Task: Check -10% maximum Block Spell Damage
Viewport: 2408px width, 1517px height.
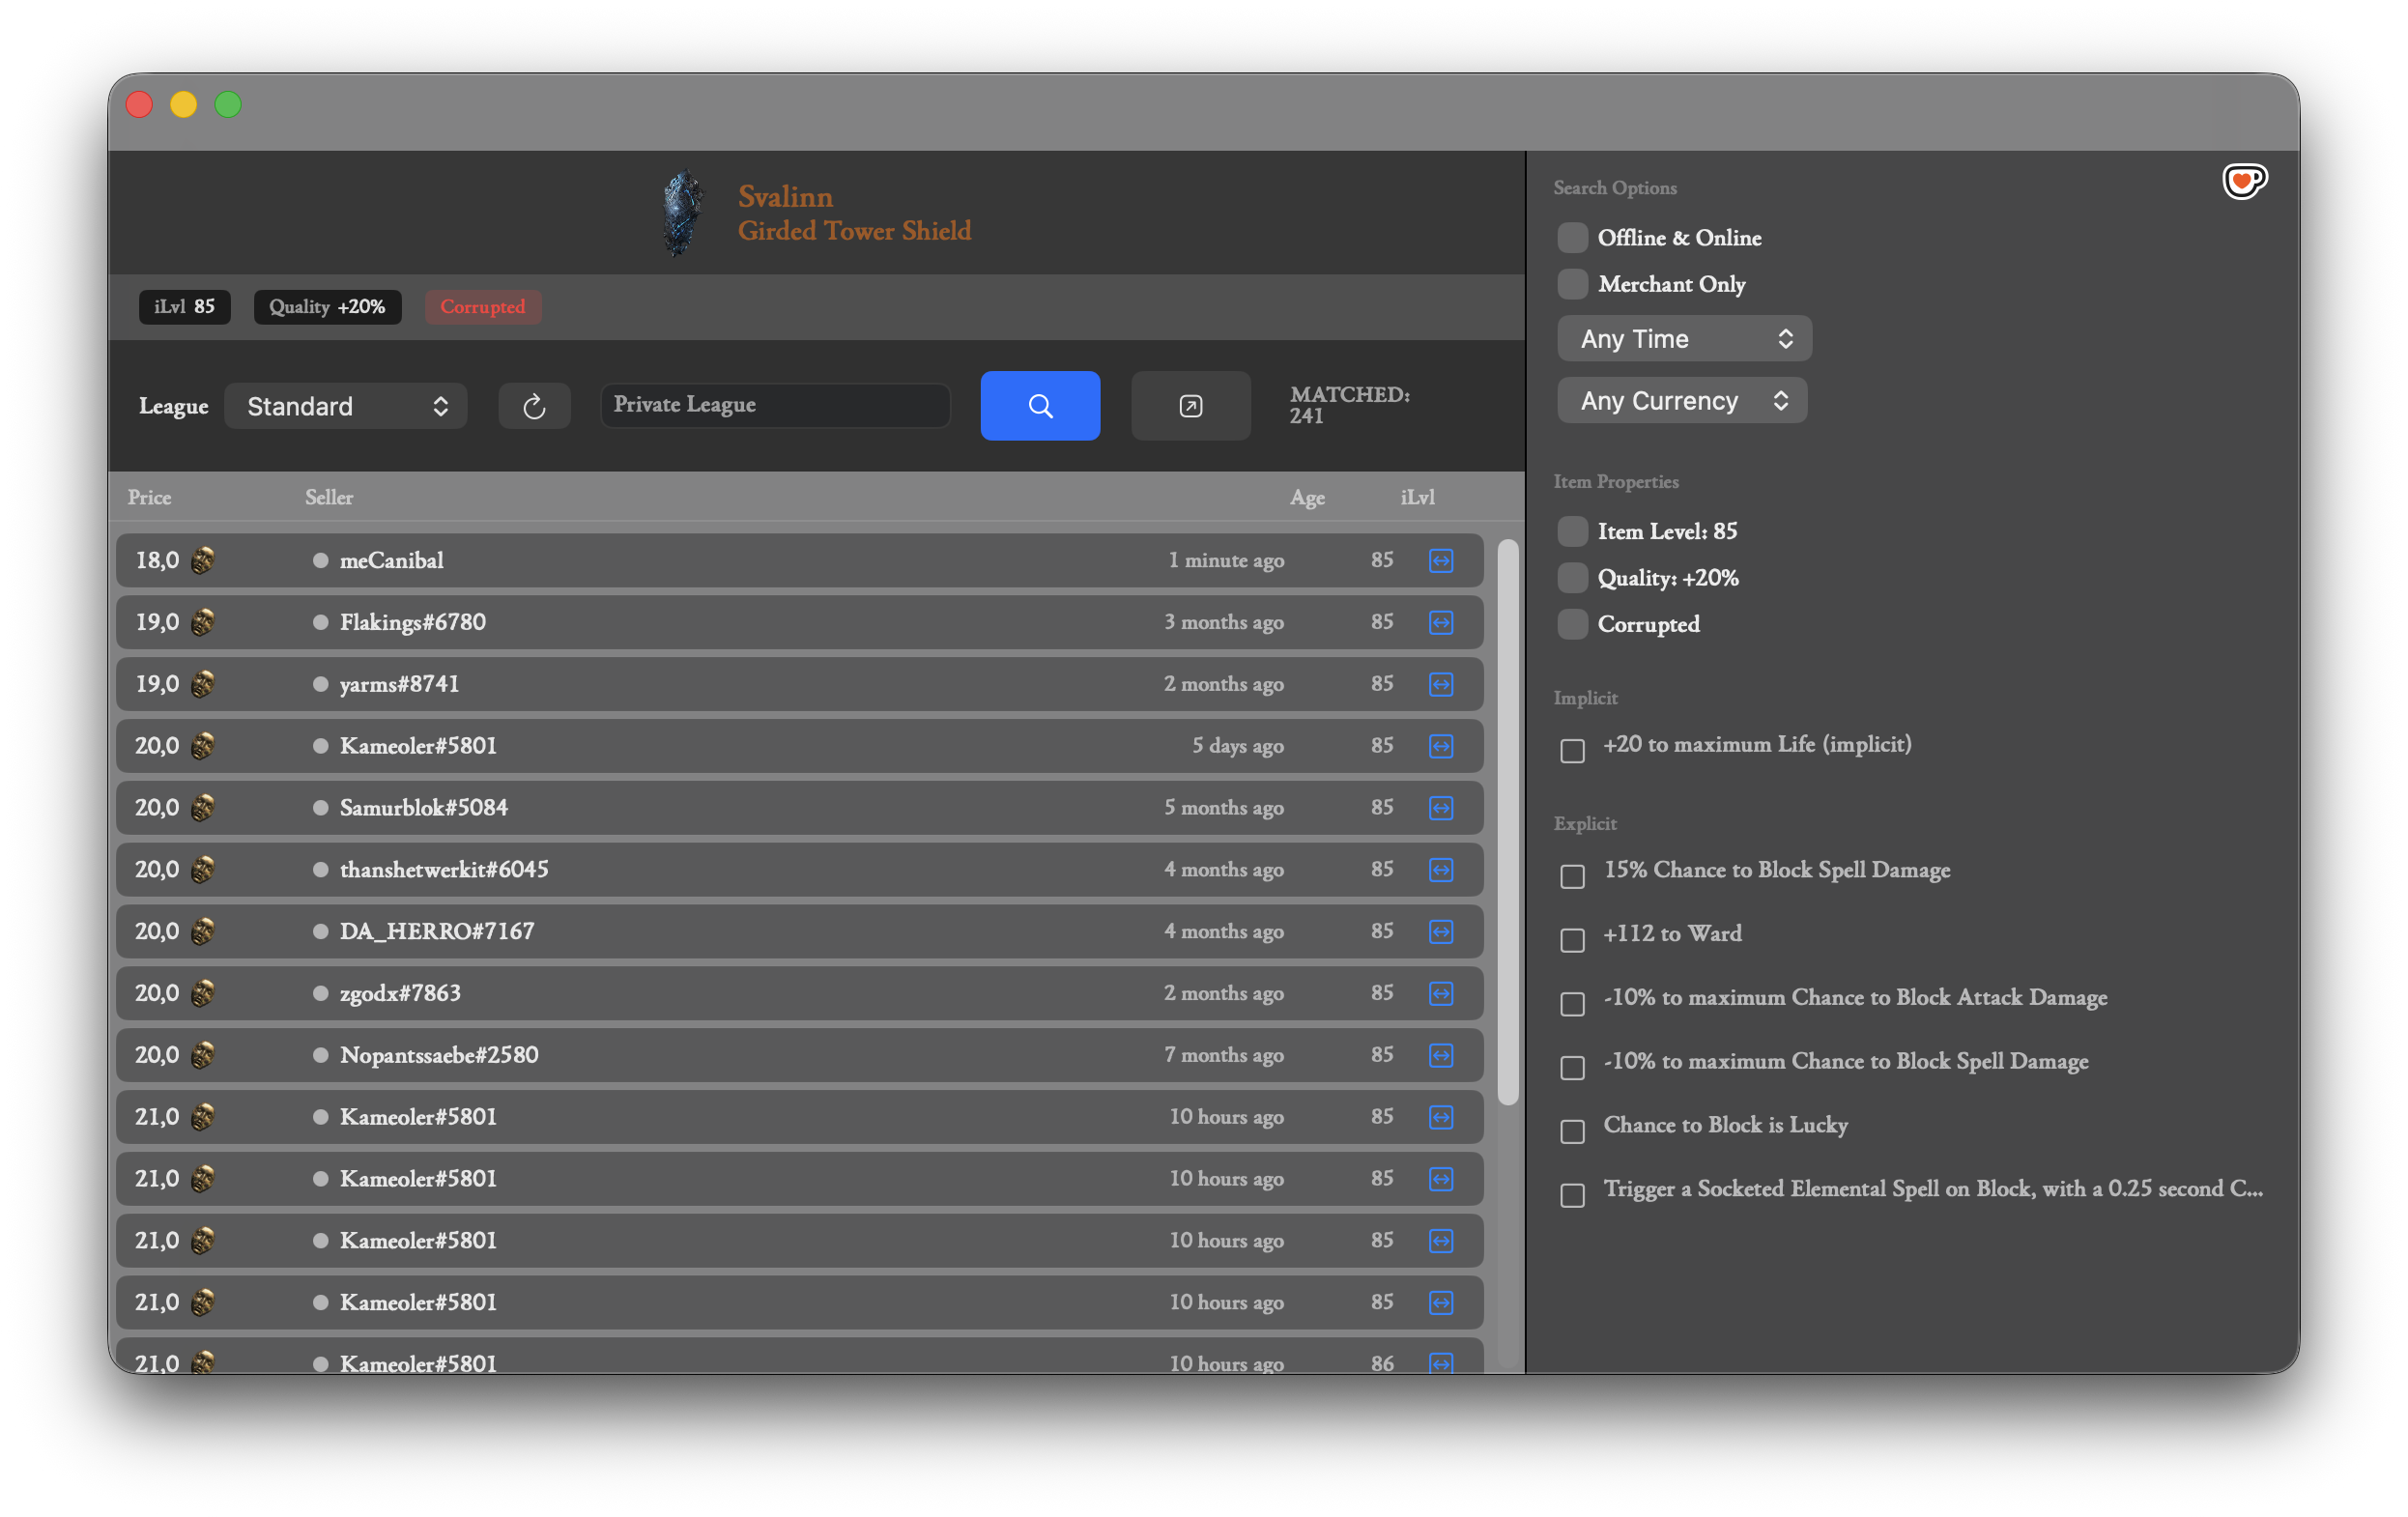Action: pos(1572,1068)
